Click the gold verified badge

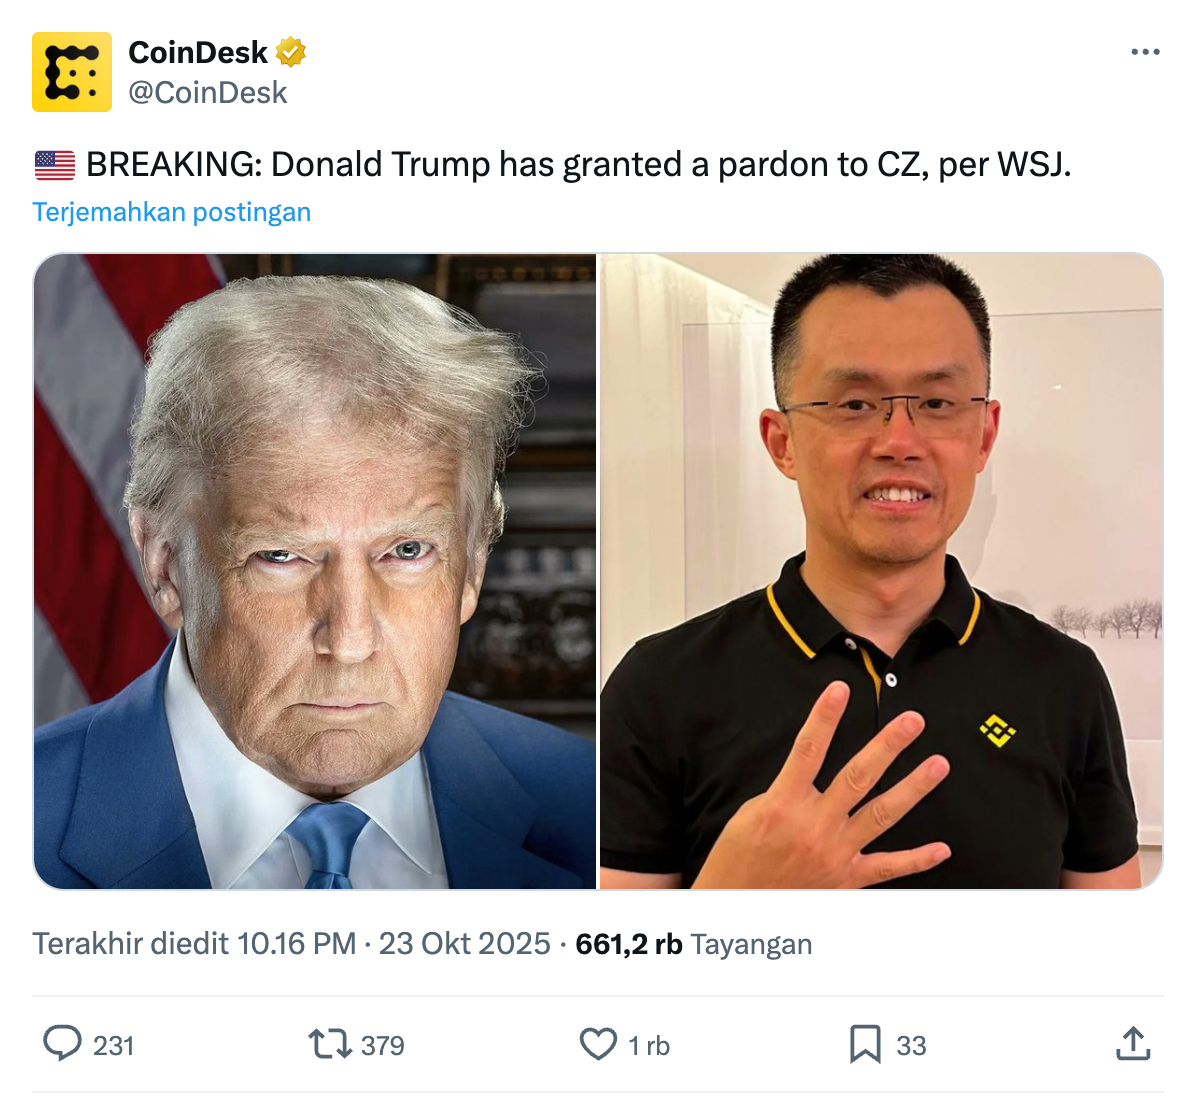(x=291, y=52)
